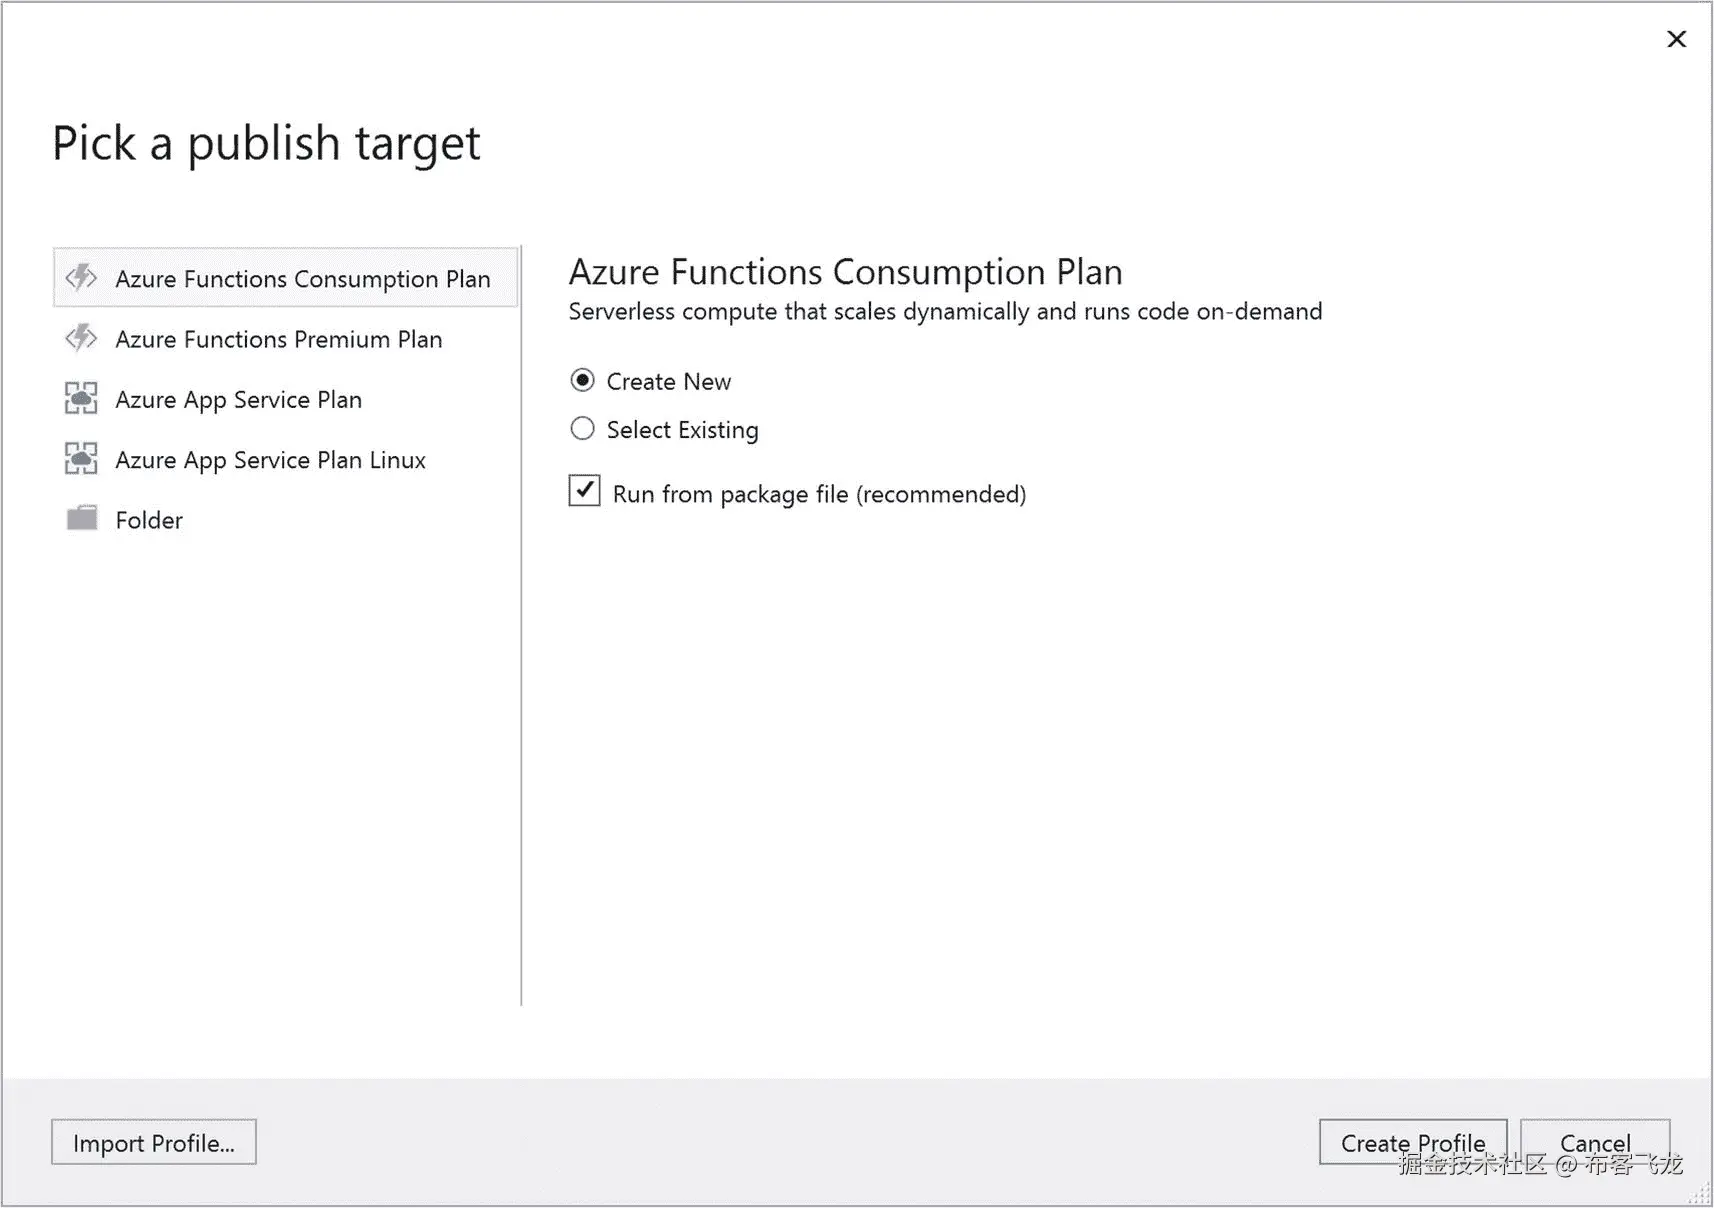This screenshot has height=1208, width=1714.
Task: Click the Import Profile... button
Action: pos(154,1142)
